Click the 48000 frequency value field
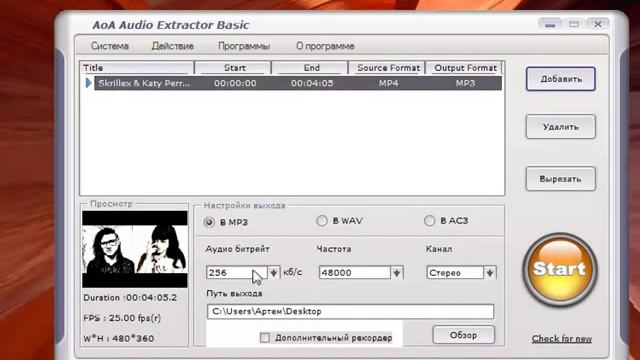Image resolution: width=640 pixels, height=360 pixels. [x=355, y=273]
